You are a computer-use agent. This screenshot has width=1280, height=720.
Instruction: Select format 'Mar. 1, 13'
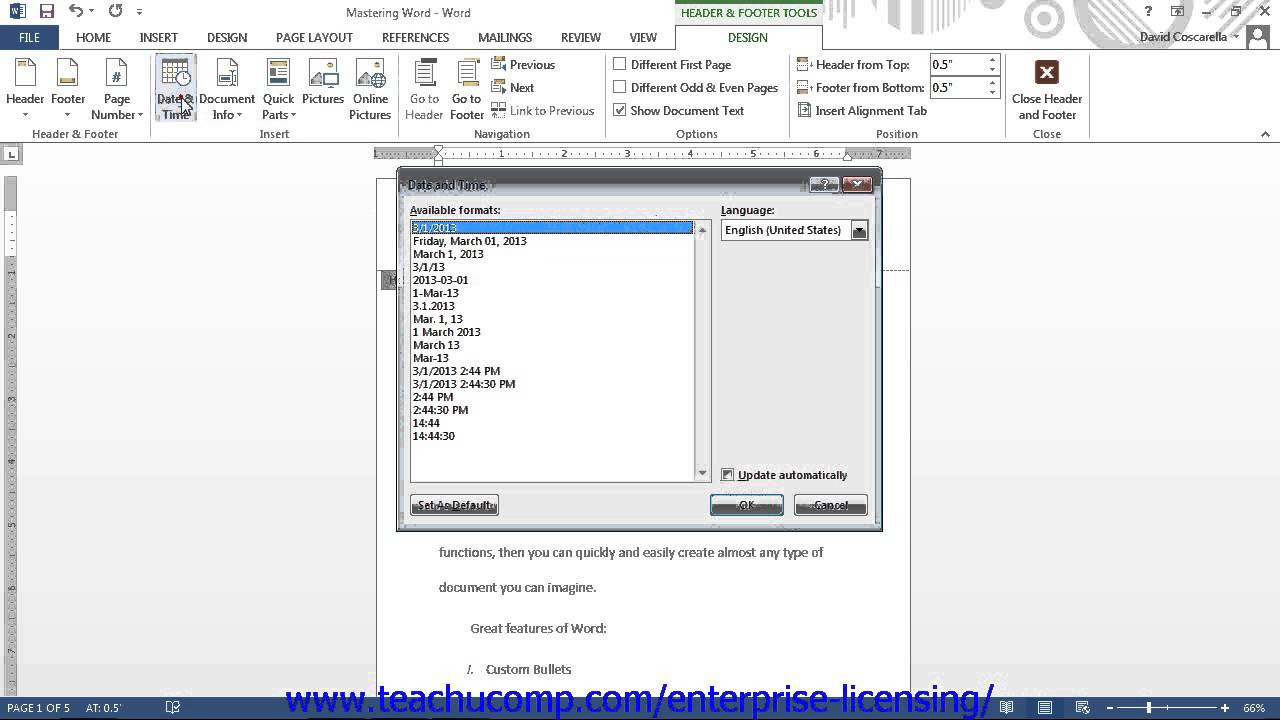(x=438, y=319)
